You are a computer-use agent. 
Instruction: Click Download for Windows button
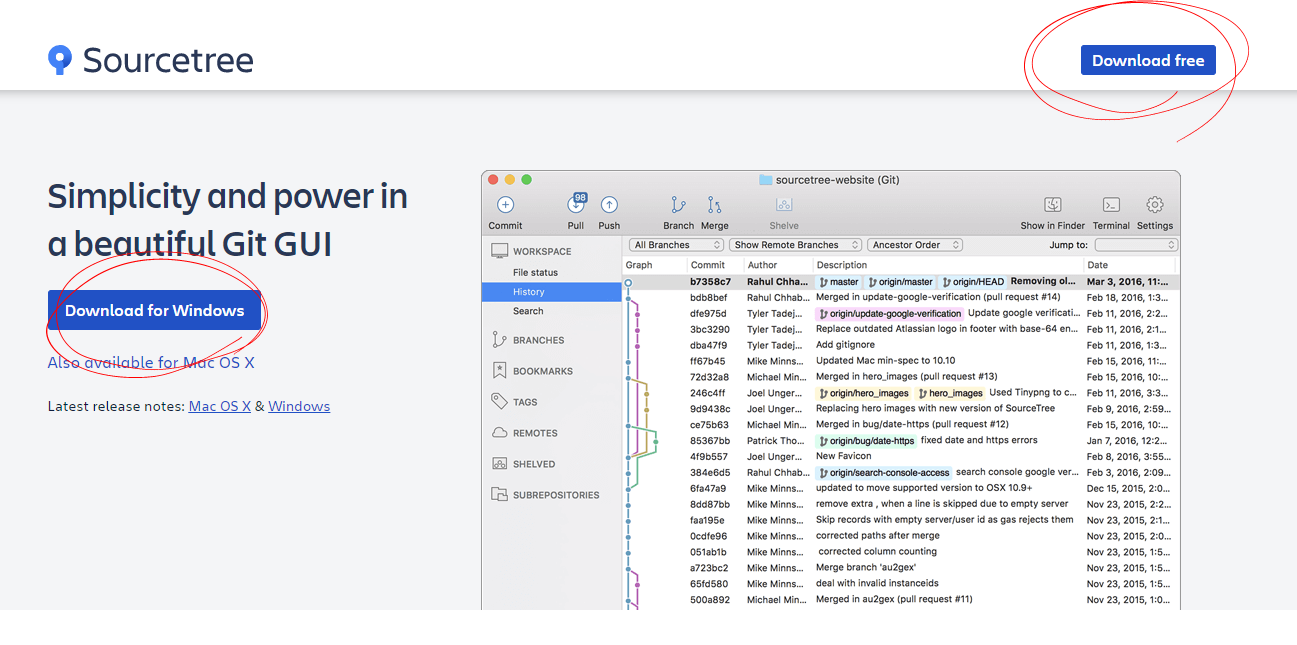155,310
